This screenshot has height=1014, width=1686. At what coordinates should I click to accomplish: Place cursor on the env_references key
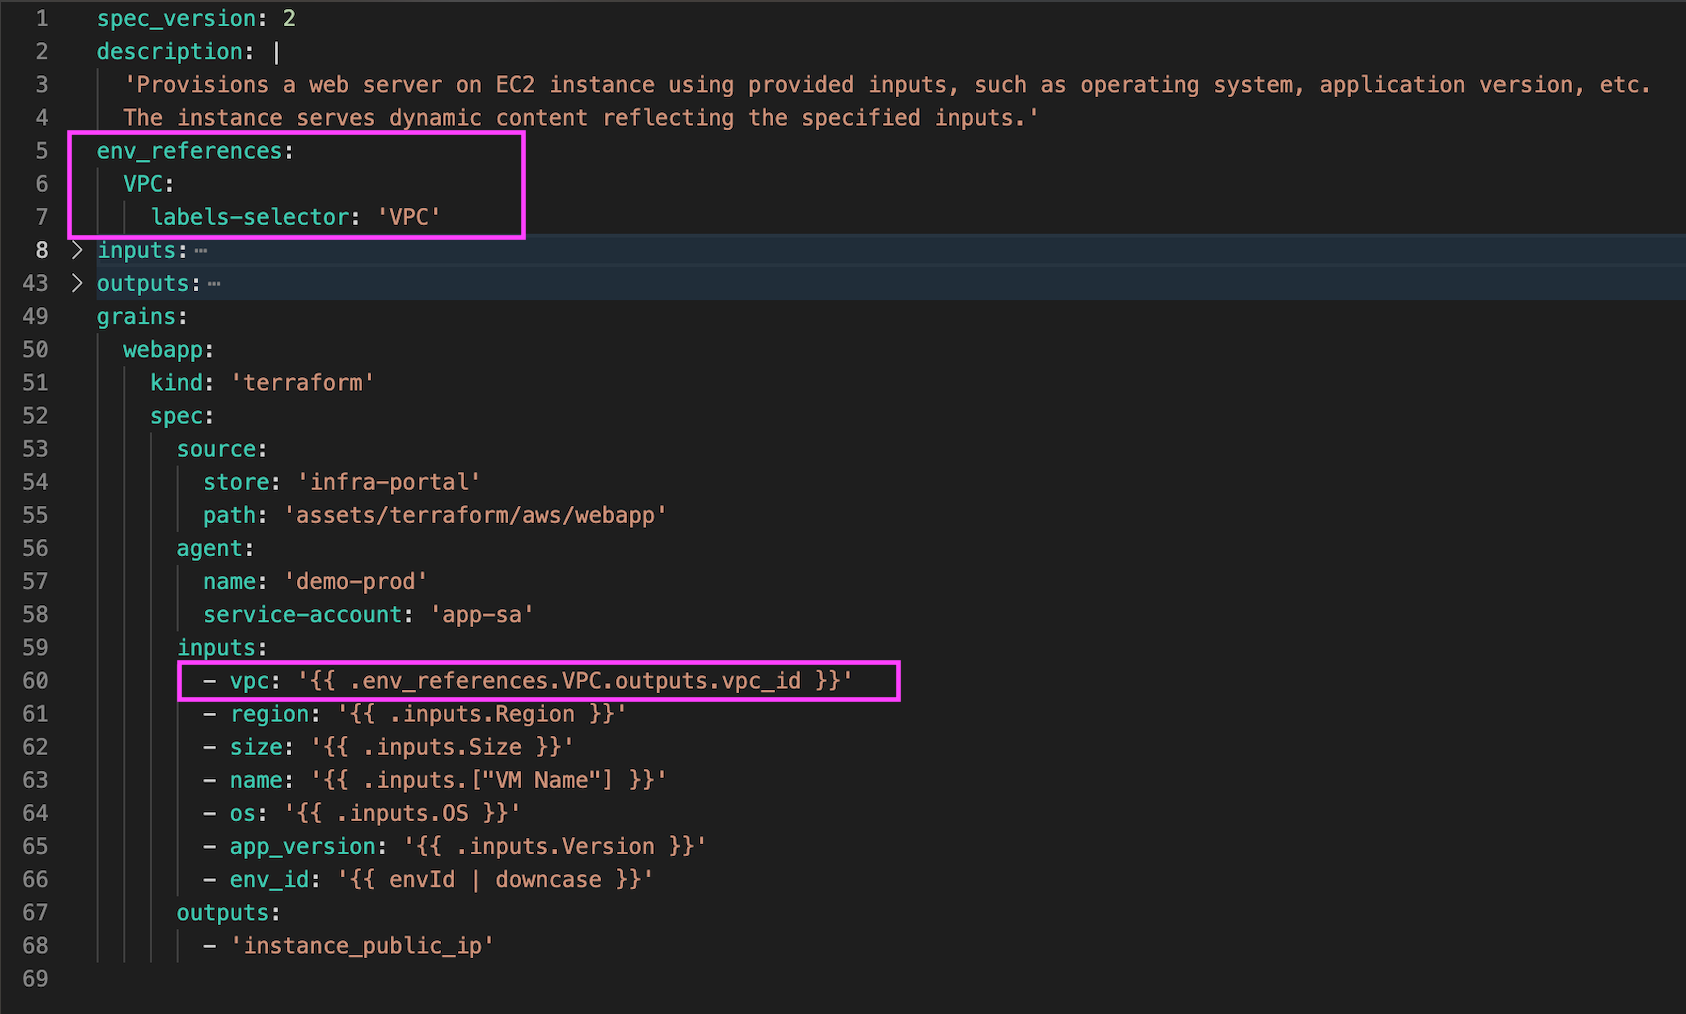189,151
